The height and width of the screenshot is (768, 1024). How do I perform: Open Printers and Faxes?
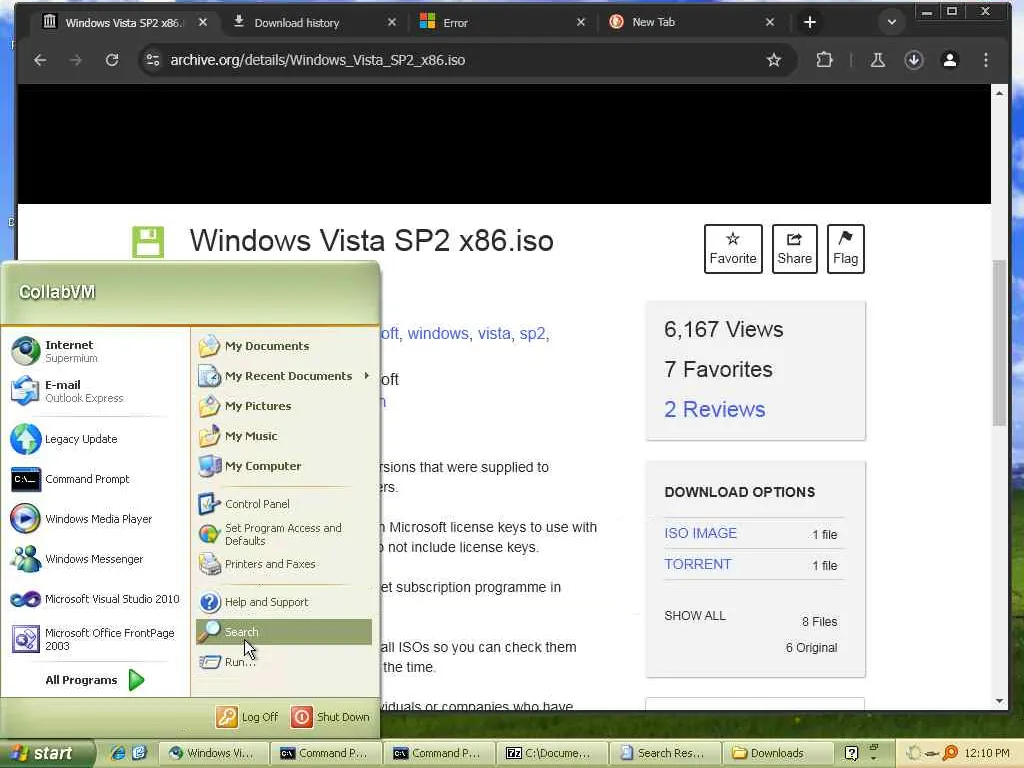[x=283, y=564]
